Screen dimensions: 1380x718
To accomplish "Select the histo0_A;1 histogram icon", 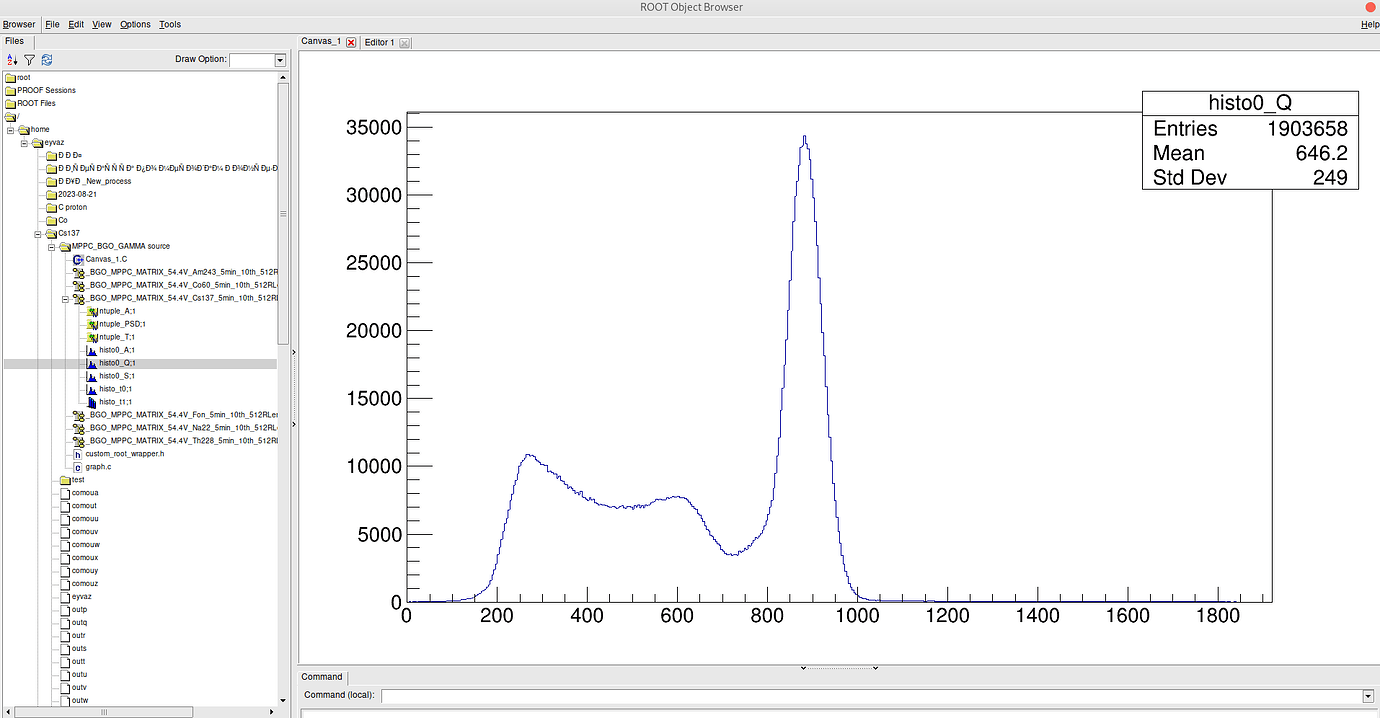I will coord(92,350).
